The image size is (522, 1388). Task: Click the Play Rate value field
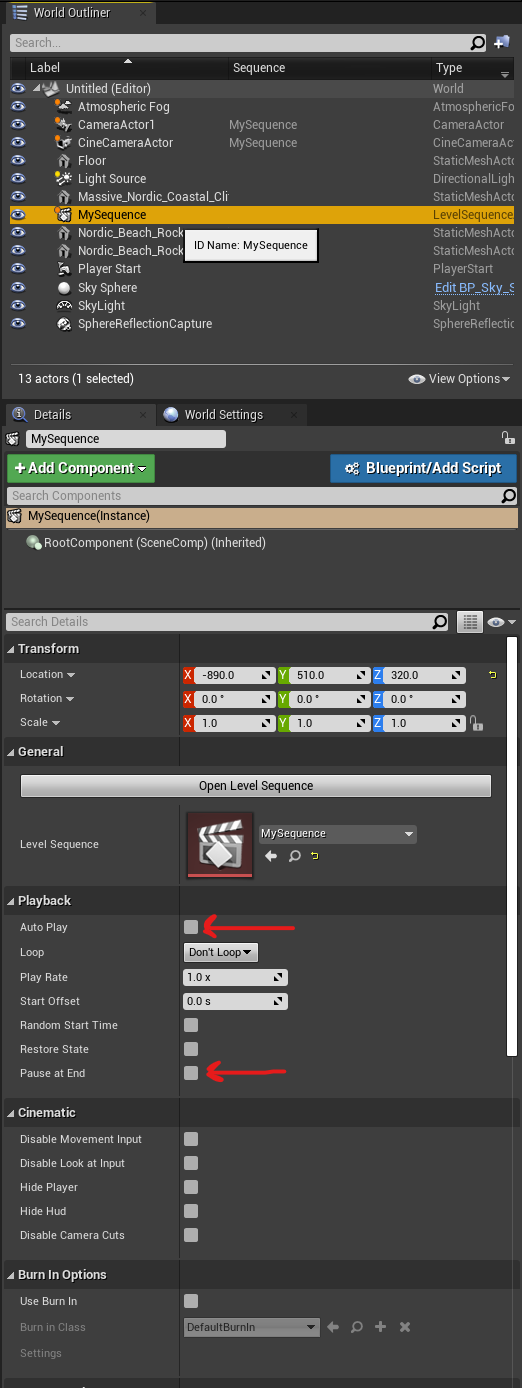236,977
